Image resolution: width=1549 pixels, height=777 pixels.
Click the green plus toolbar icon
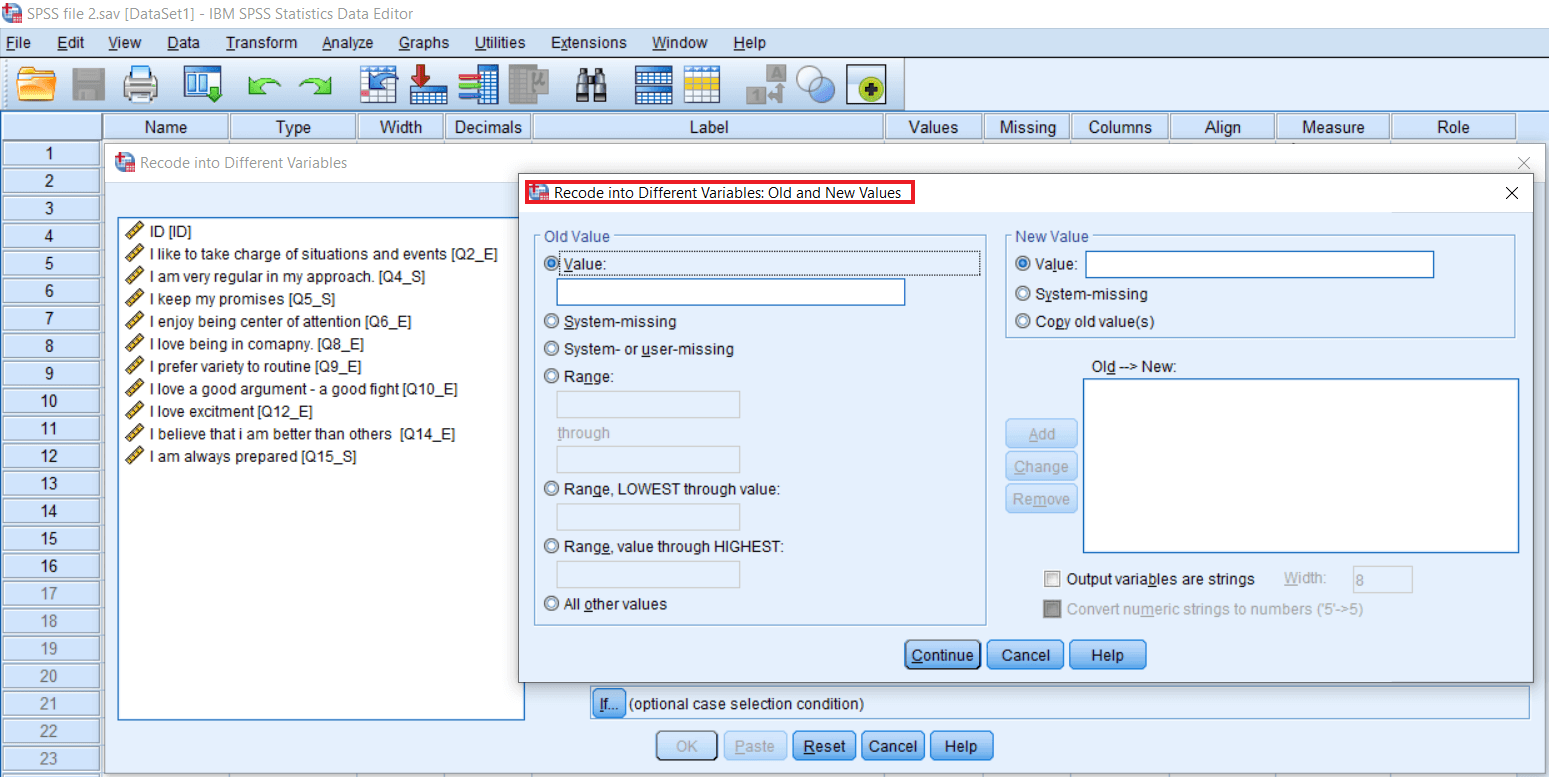867,87
